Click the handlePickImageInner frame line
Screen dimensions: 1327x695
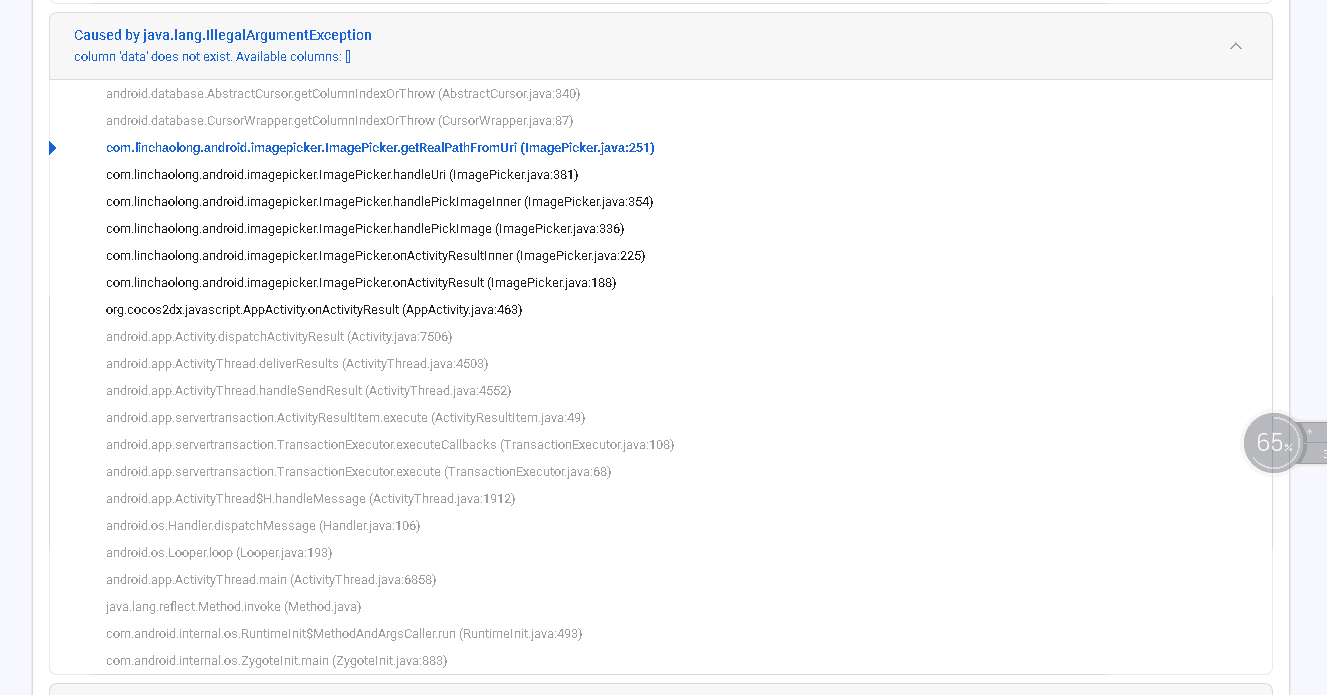coord(379,202)
